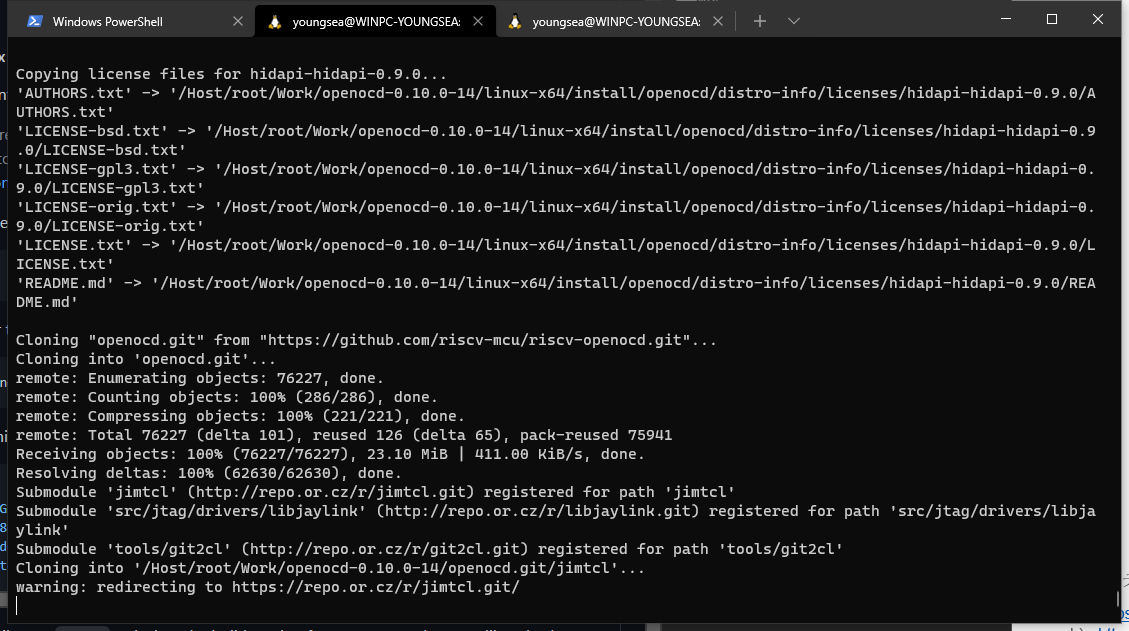Click the Linux penguin icon on third tab
The height and width of the screenshot is (631, 1129).
(x=514, y=22)
